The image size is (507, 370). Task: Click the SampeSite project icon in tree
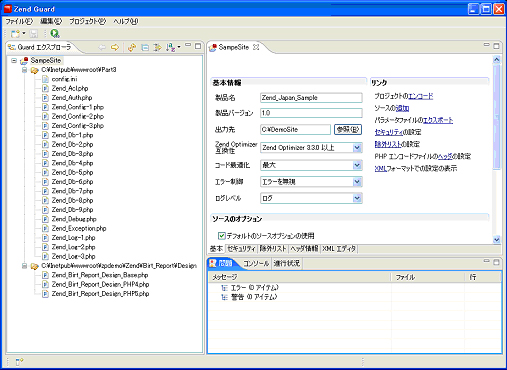click(x=24, y=61)
